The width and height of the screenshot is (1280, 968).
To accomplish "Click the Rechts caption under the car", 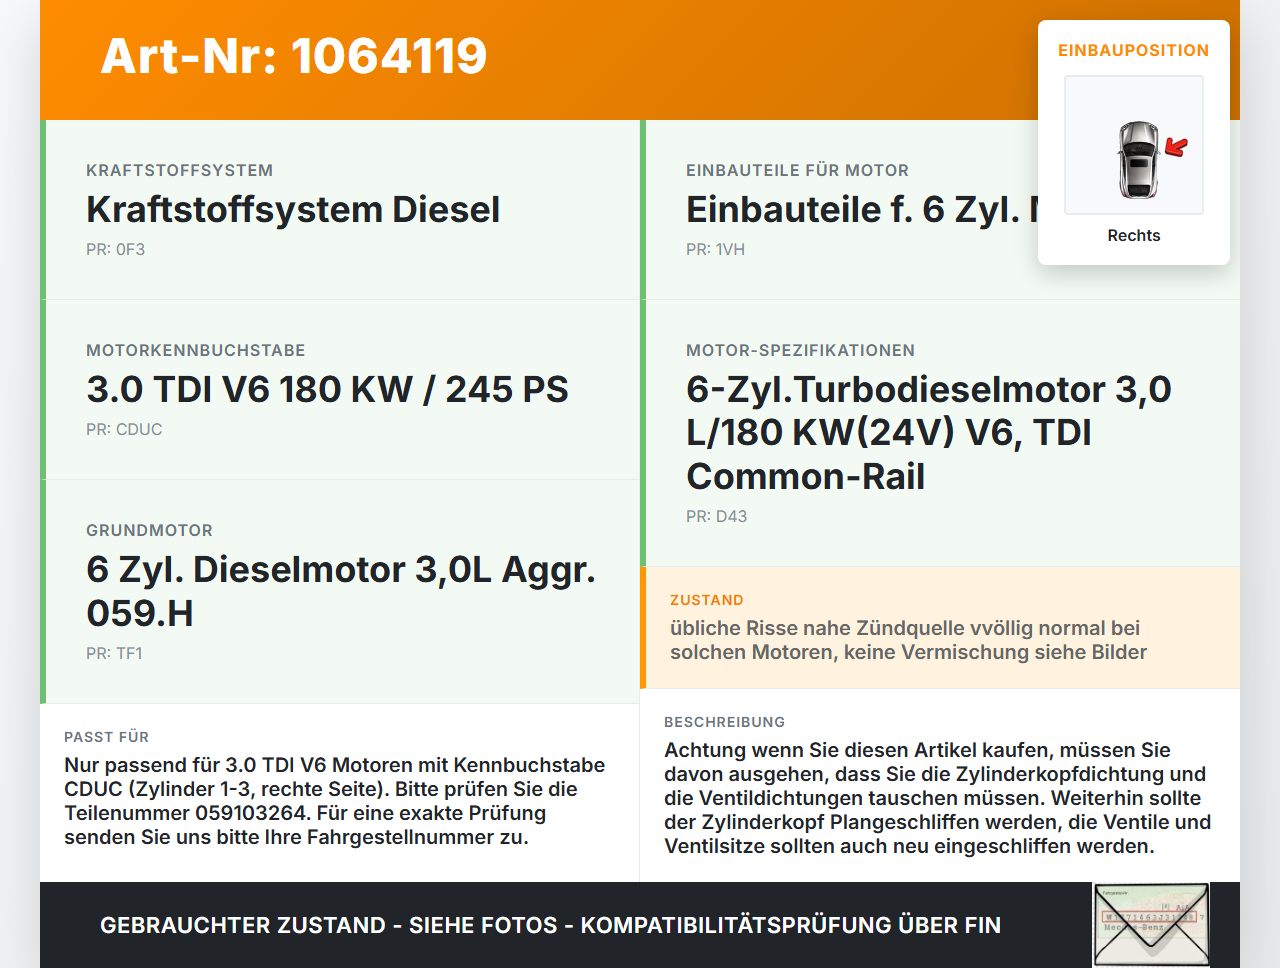I will click(x=1134, y=235).
